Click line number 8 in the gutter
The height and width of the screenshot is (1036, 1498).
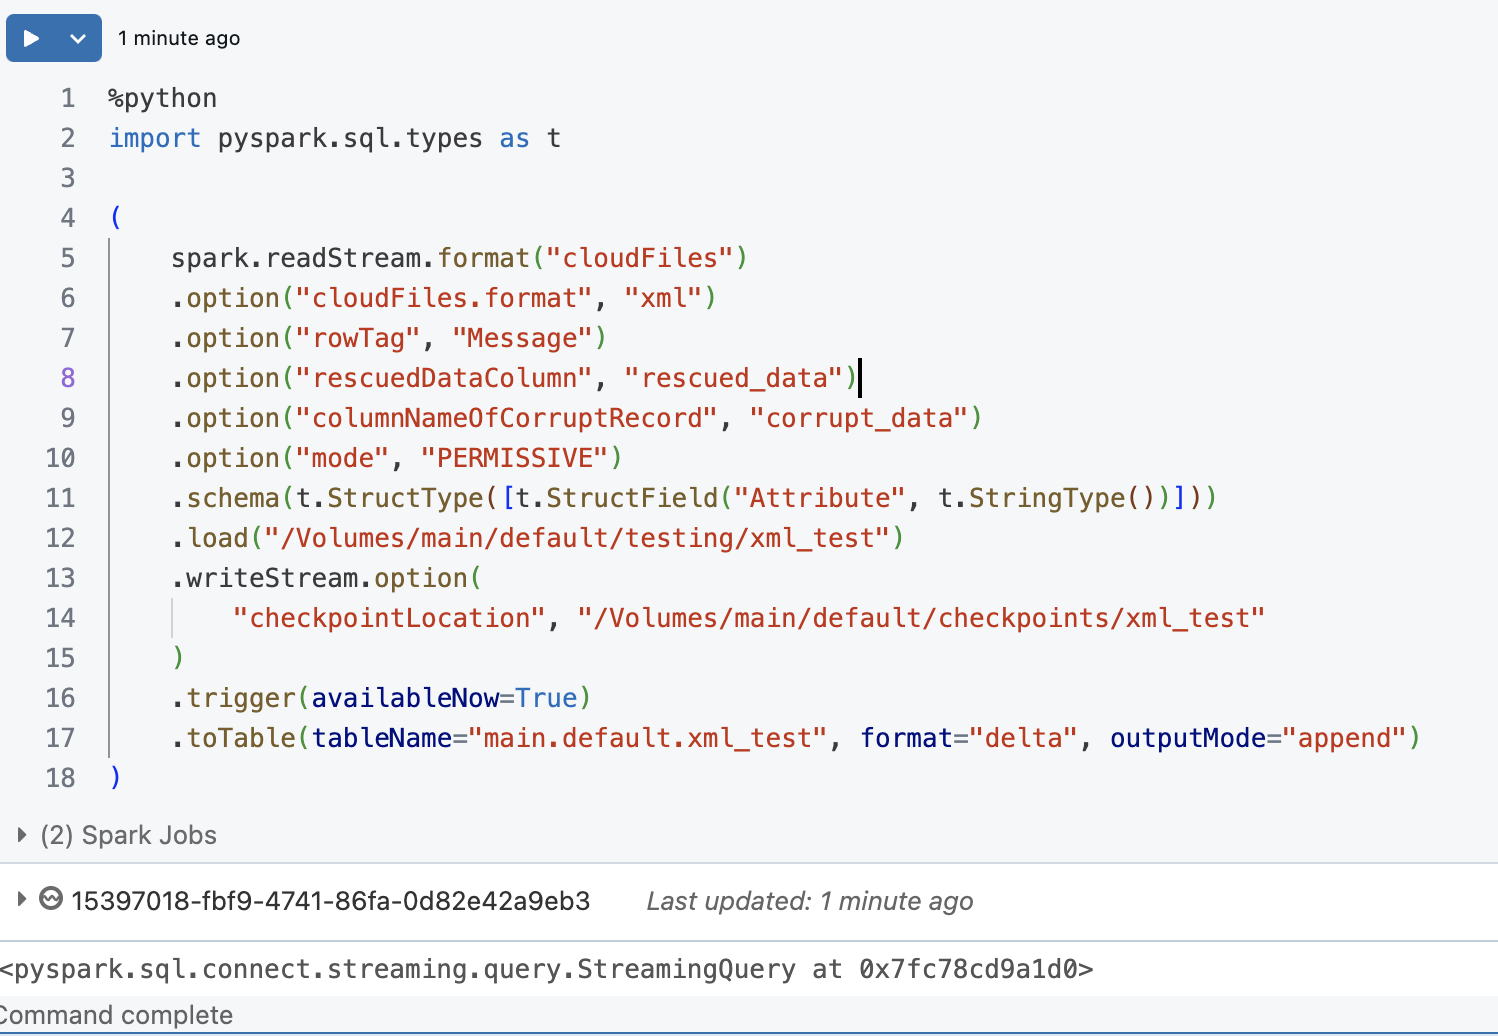point(61,377)
